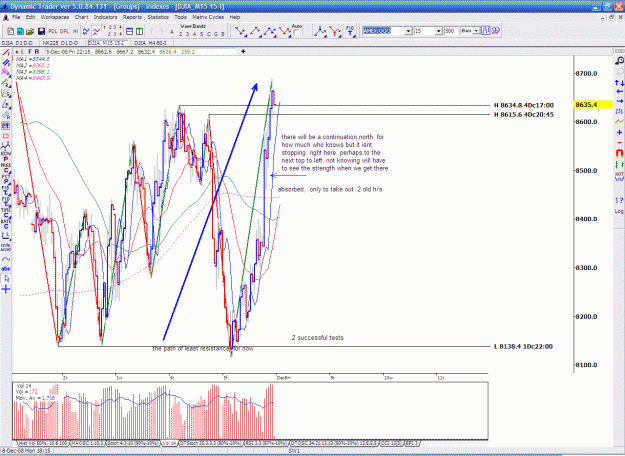Open the Vol 14 indicator tab
Image resolution: width=625 pixels, height=456 pixels.
[x=169, y=443]
